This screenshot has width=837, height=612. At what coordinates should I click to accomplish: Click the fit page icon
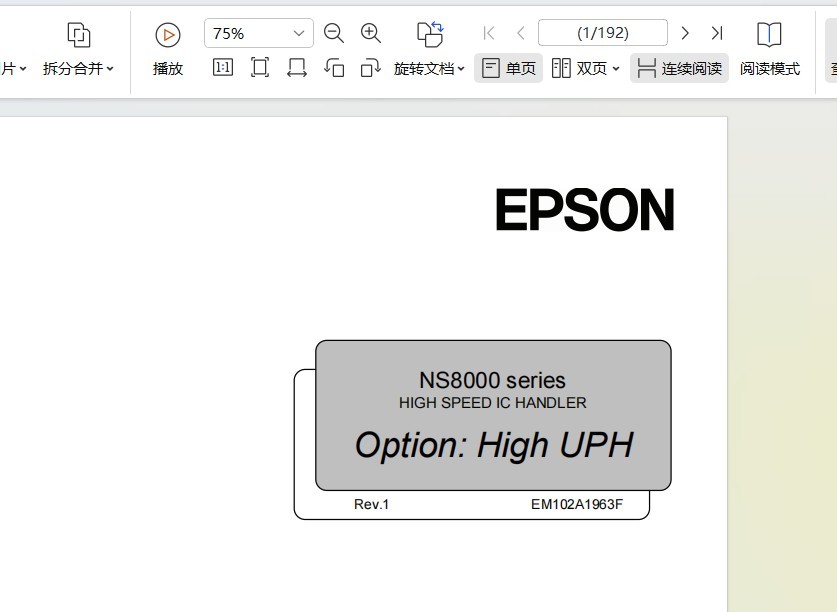click(260, 68)
